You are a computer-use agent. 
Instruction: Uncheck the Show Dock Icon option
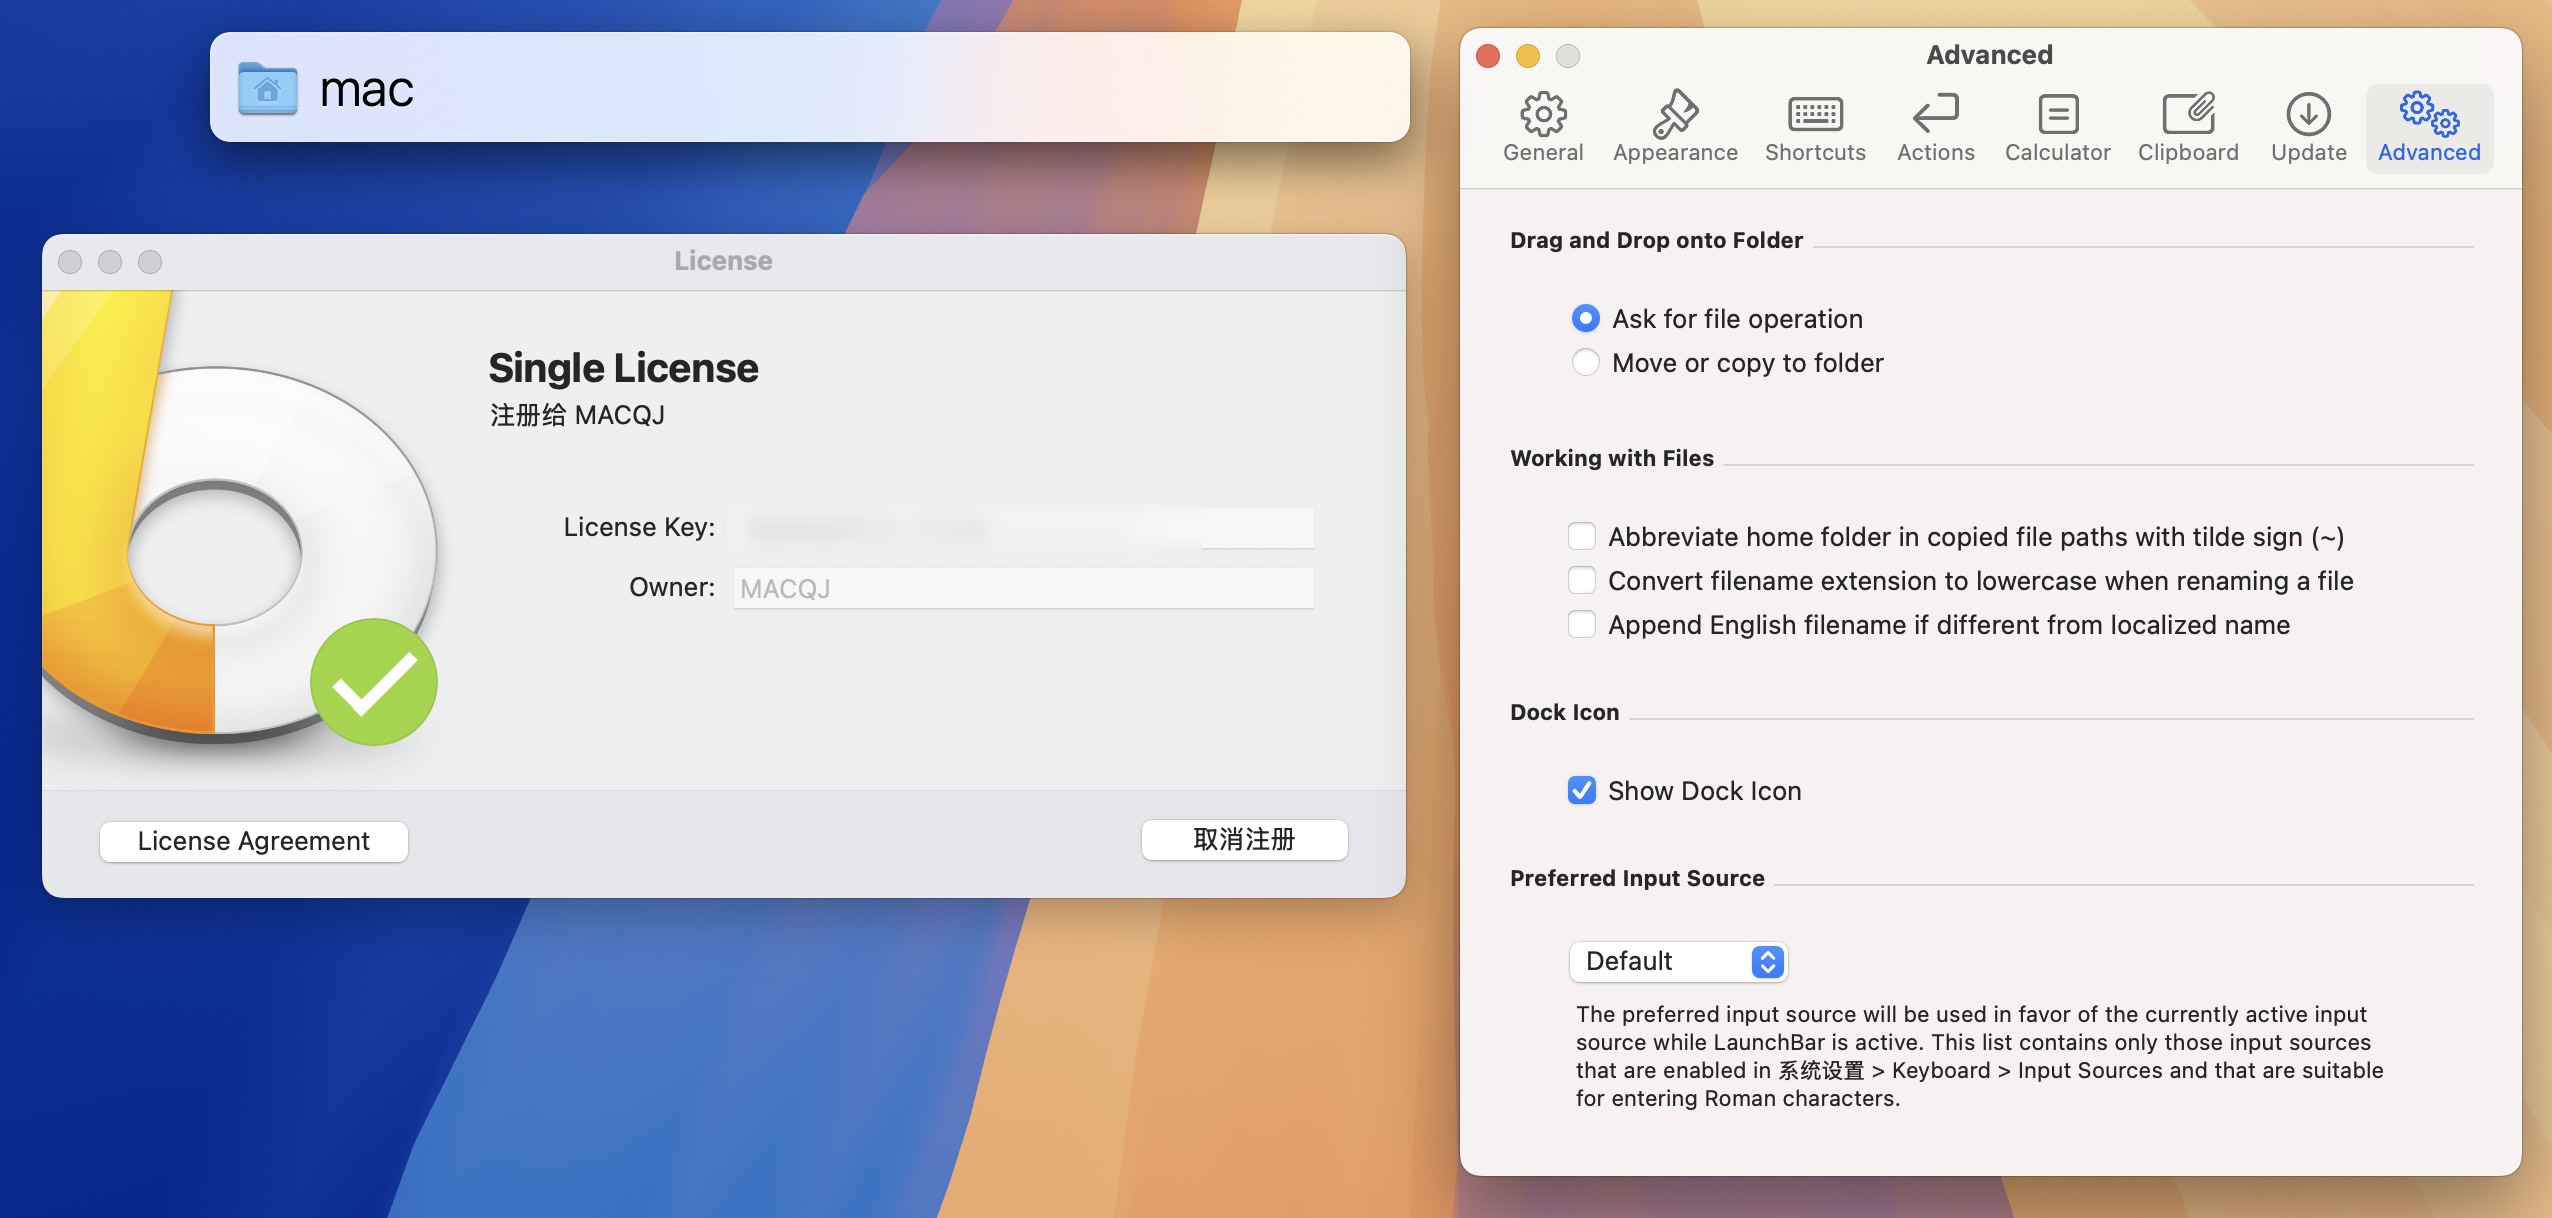point(1581,790)
